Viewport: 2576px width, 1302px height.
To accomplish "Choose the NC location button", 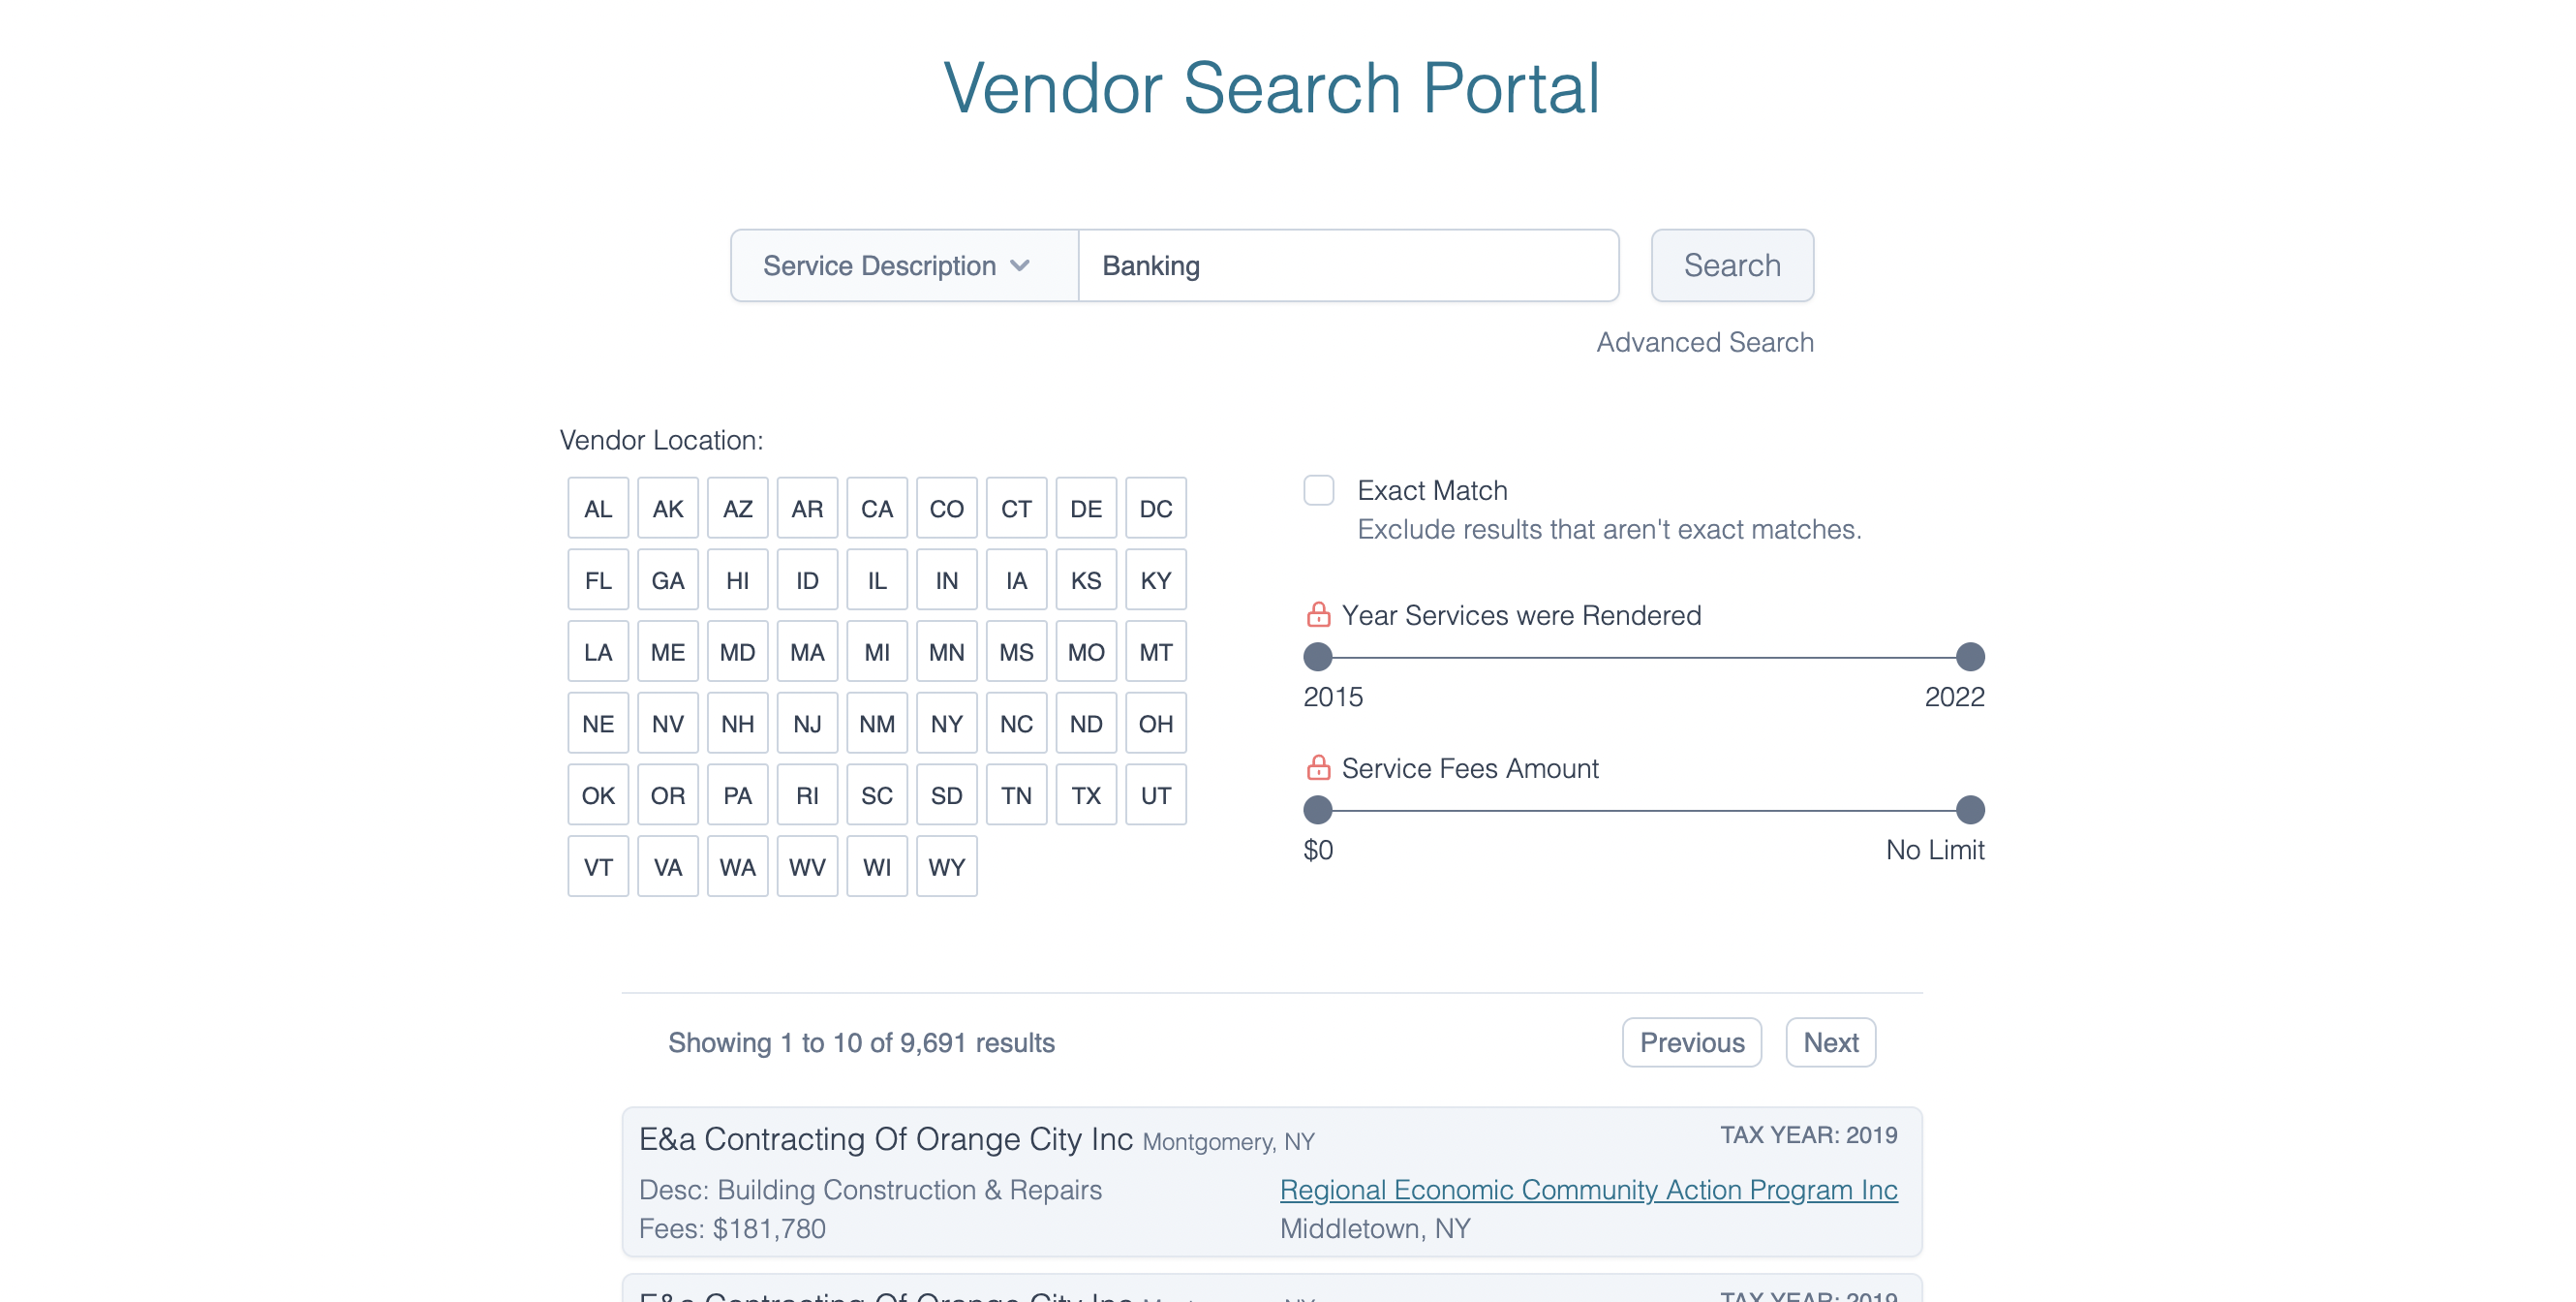I will (1016, 723).
